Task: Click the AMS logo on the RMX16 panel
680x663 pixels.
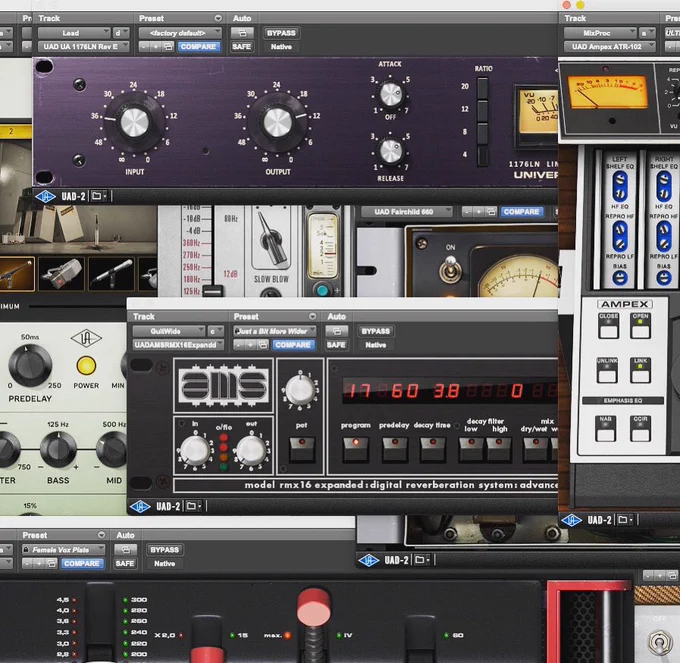Action: pos(223,385)
